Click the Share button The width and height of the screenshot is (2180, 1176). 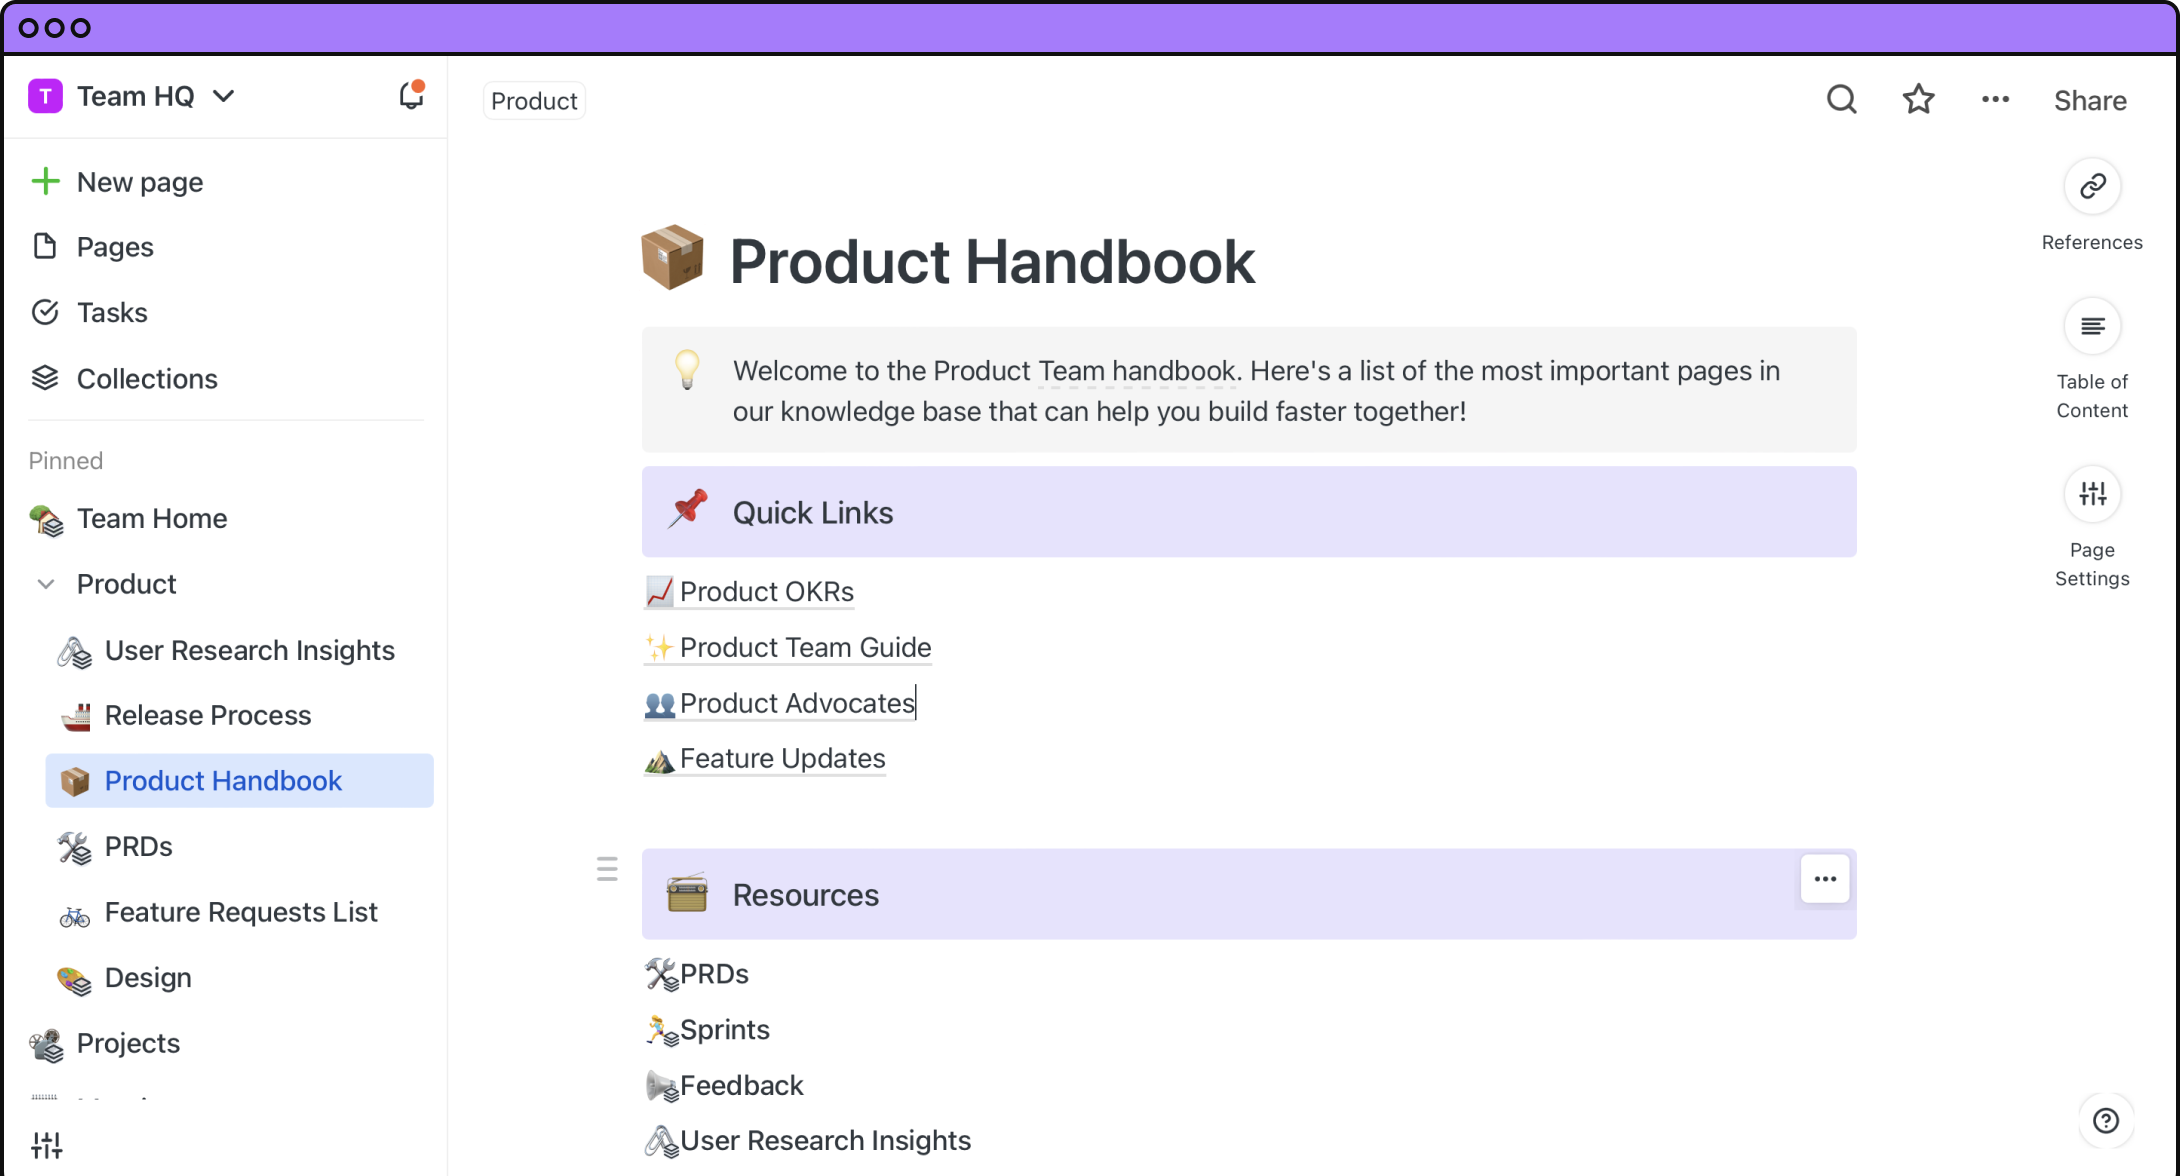point(2090,101)
